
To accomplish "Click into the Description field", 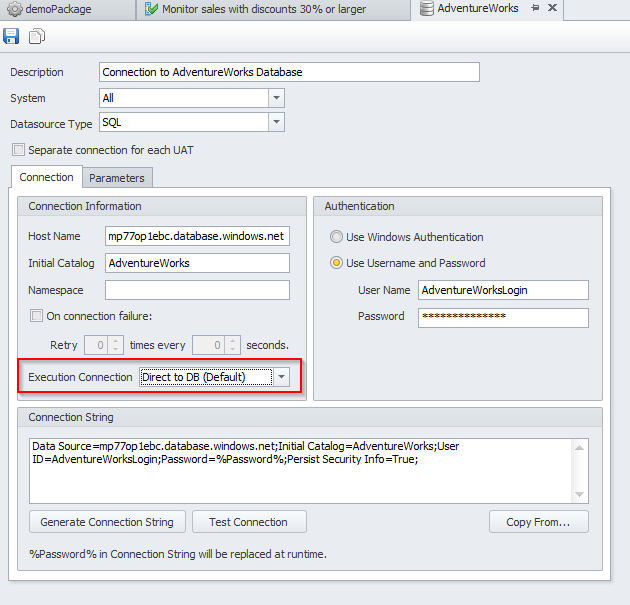I will (289, 72).
